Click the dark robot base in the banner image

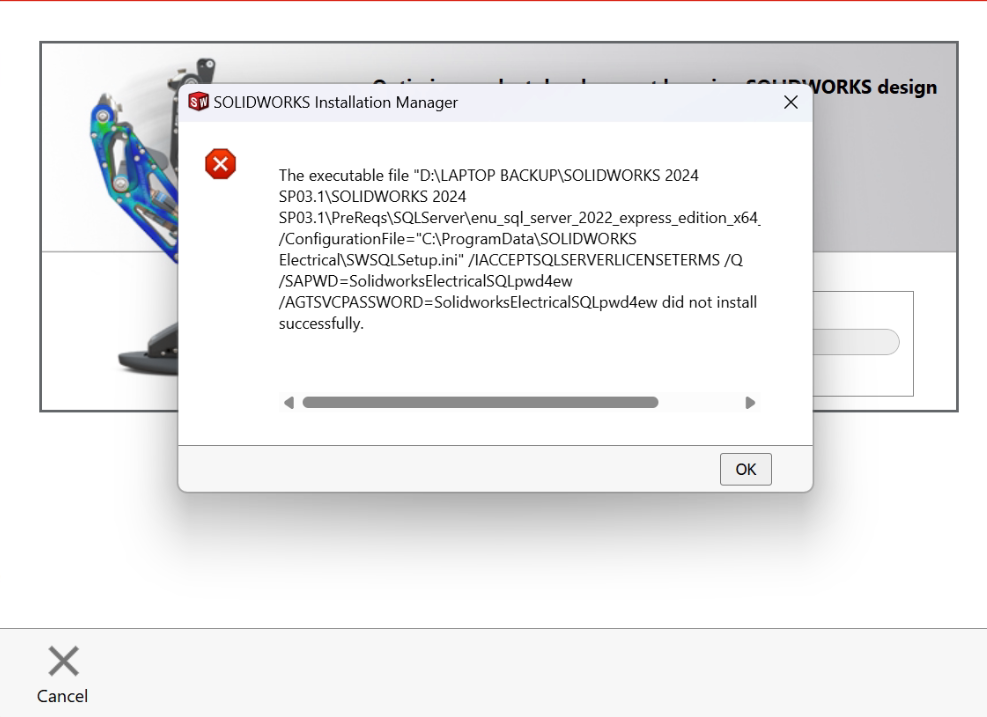pyautogui.click(x=149, y=354)
